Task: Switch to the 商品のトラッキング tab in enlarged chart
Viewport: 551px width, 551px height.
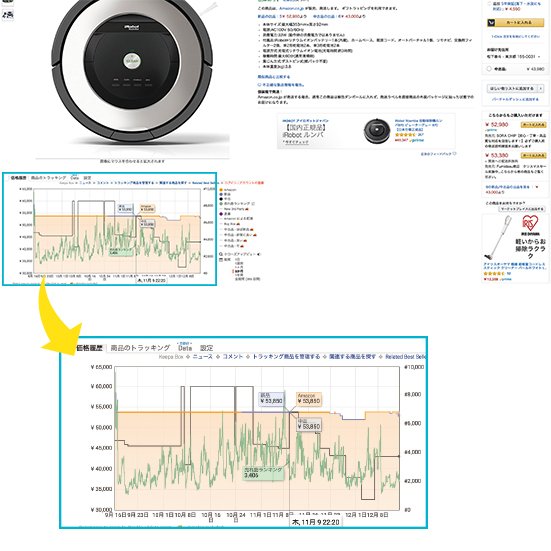Action: click(141, 348)
